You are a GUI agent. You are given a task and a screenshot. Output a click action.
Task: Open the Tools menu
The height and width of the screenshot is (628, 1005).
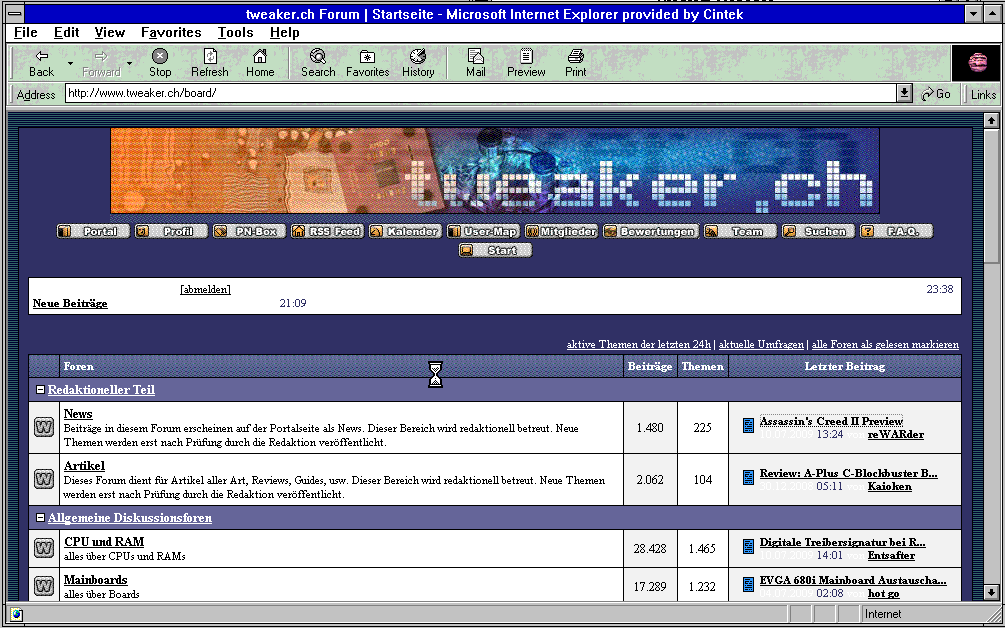point(235,32)
